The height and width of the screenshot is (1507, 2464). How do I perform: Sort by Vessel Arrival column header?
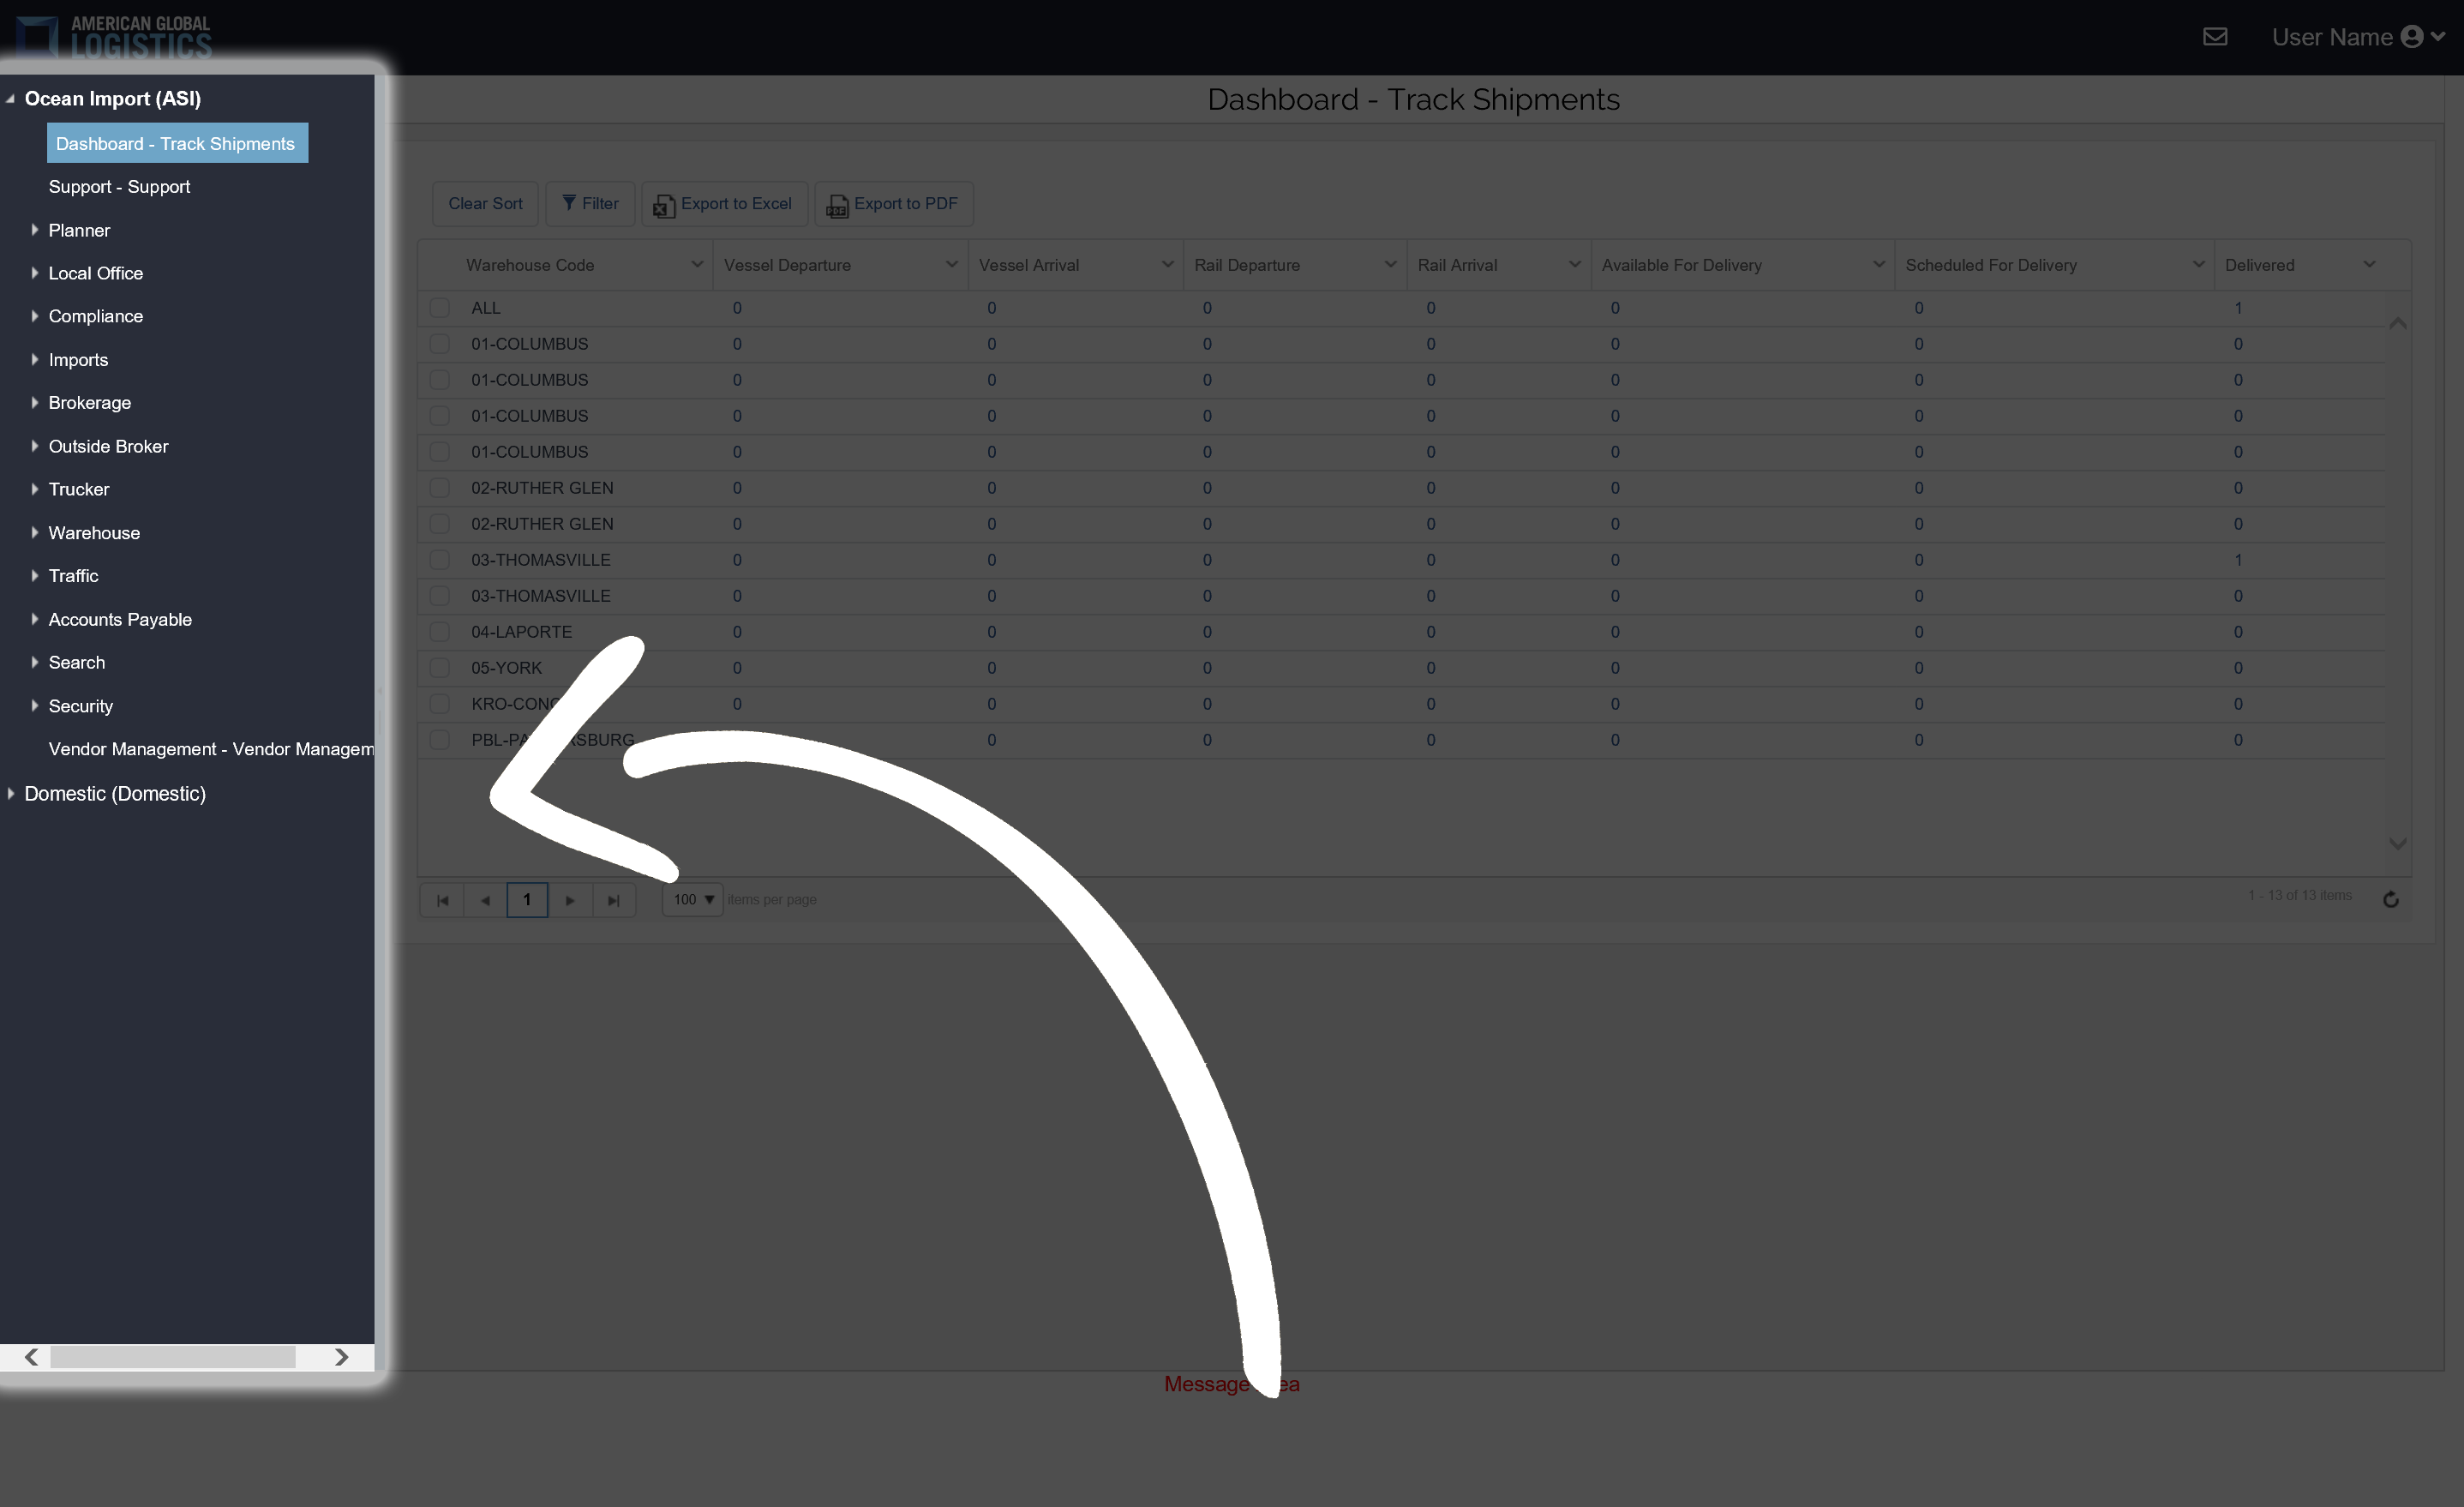[x=1029, y=265]
